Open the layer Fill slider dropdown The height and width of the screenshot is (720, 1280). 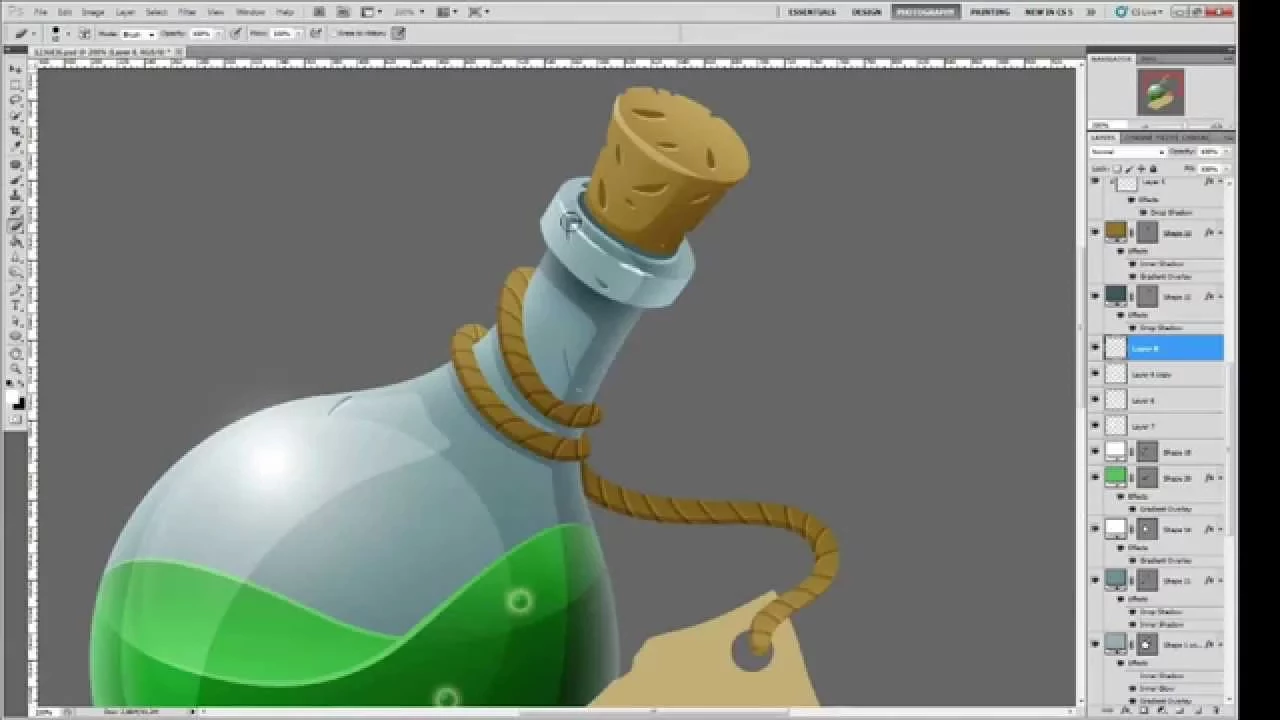(1226, 168)
